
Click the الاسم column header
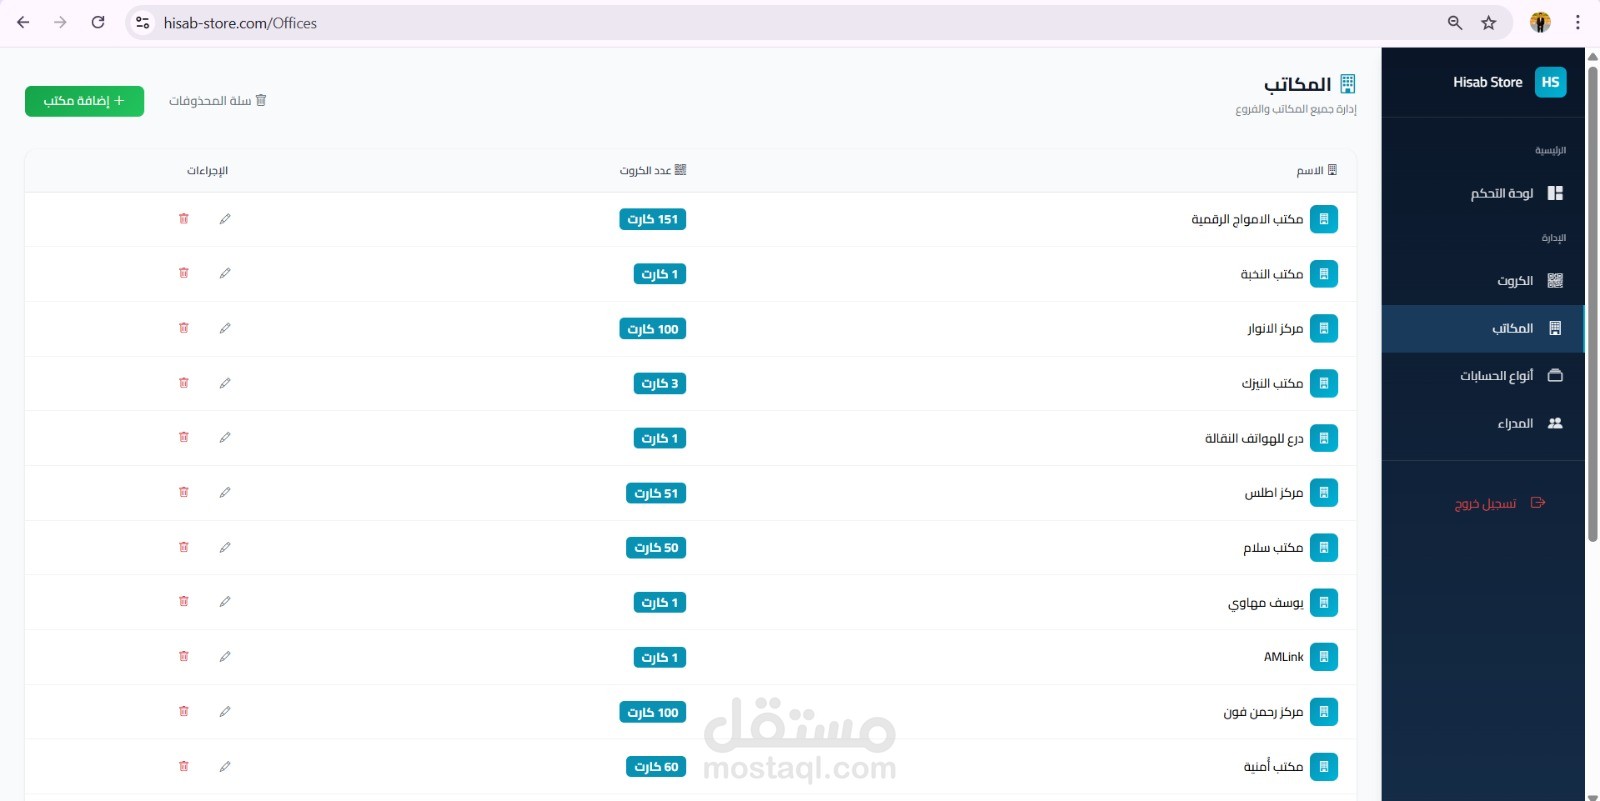(1316, 171)
